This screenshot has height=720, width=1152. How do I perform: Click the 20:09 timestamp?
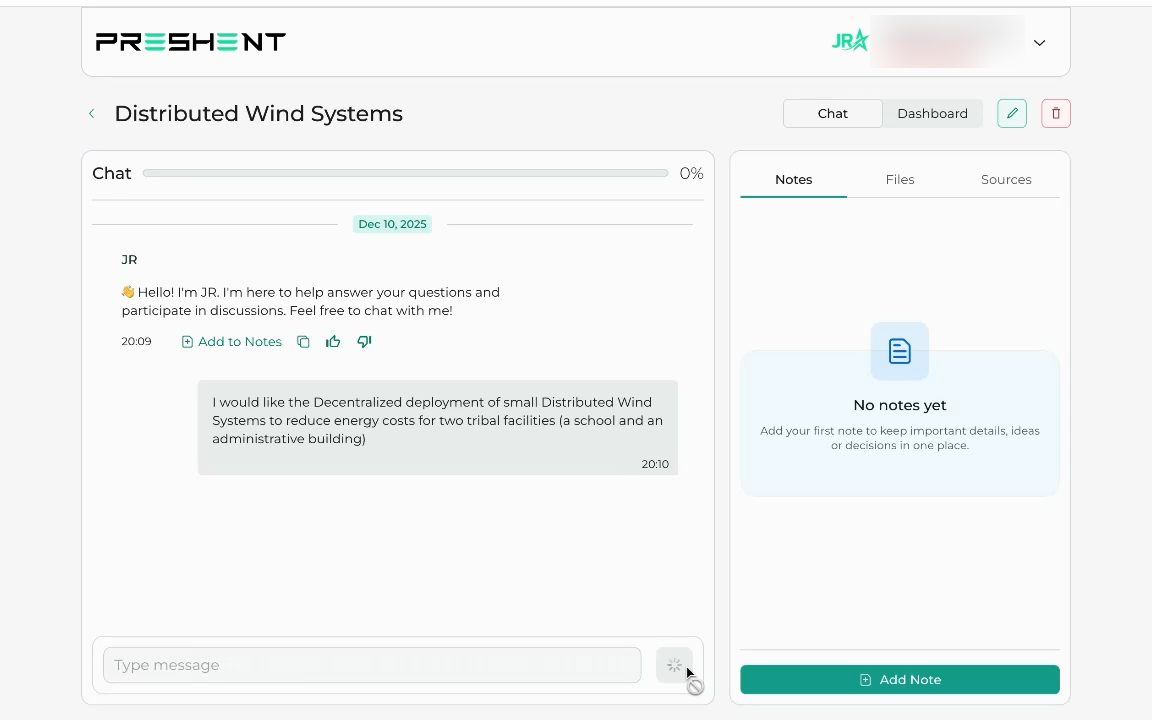(x=136, y=342)
